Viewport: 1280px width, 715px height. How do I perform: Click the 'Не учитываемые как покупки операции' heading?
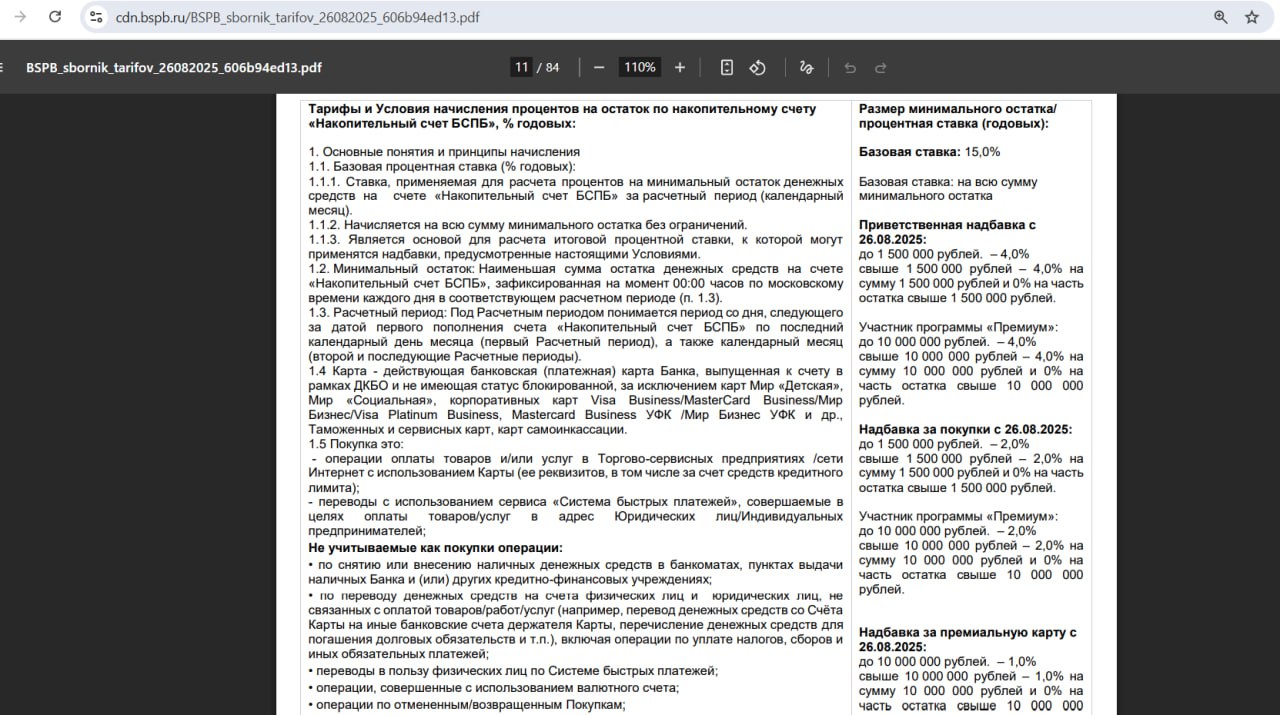pos(435,548)
